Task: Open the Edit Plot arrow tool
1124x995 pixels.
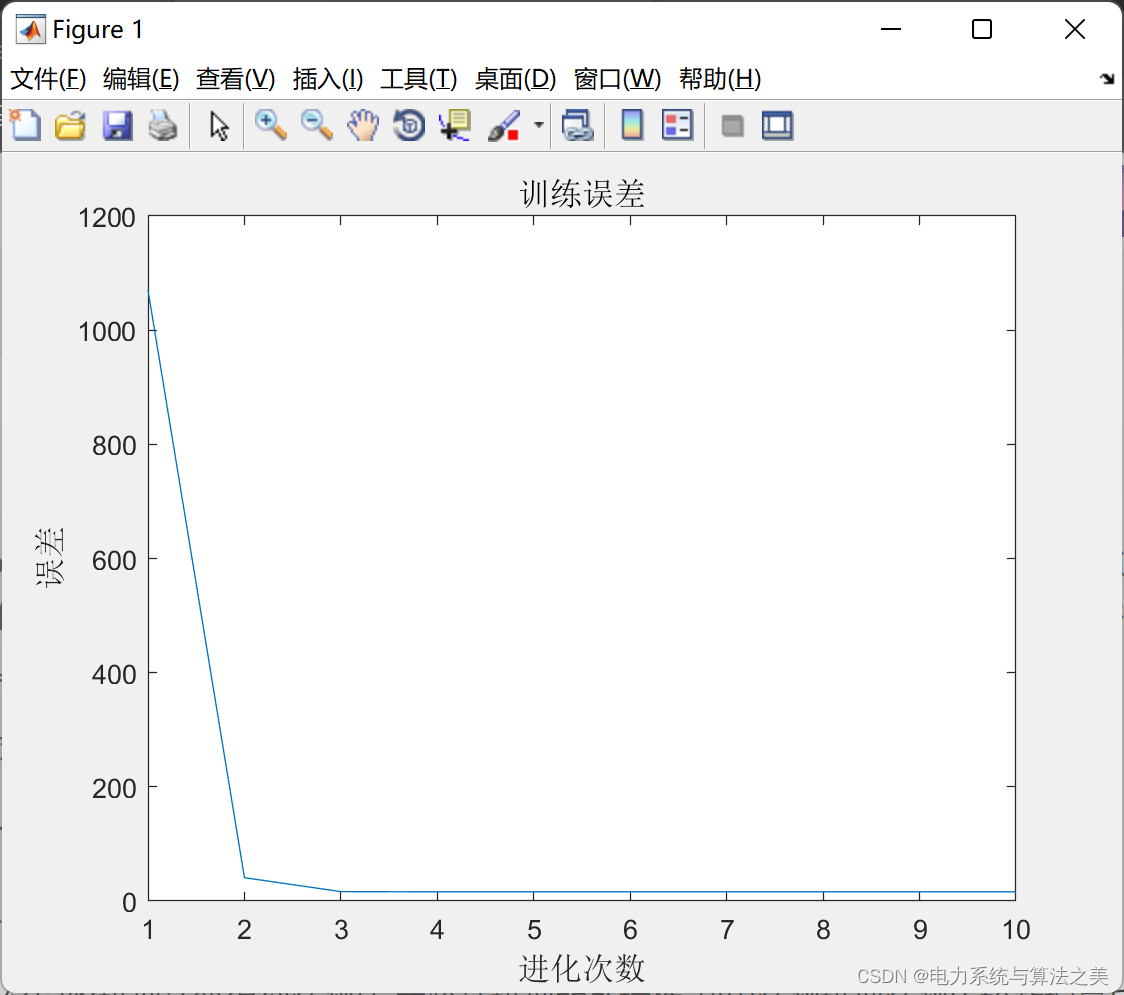Action: pyautogui.click(x=217, y=125)
